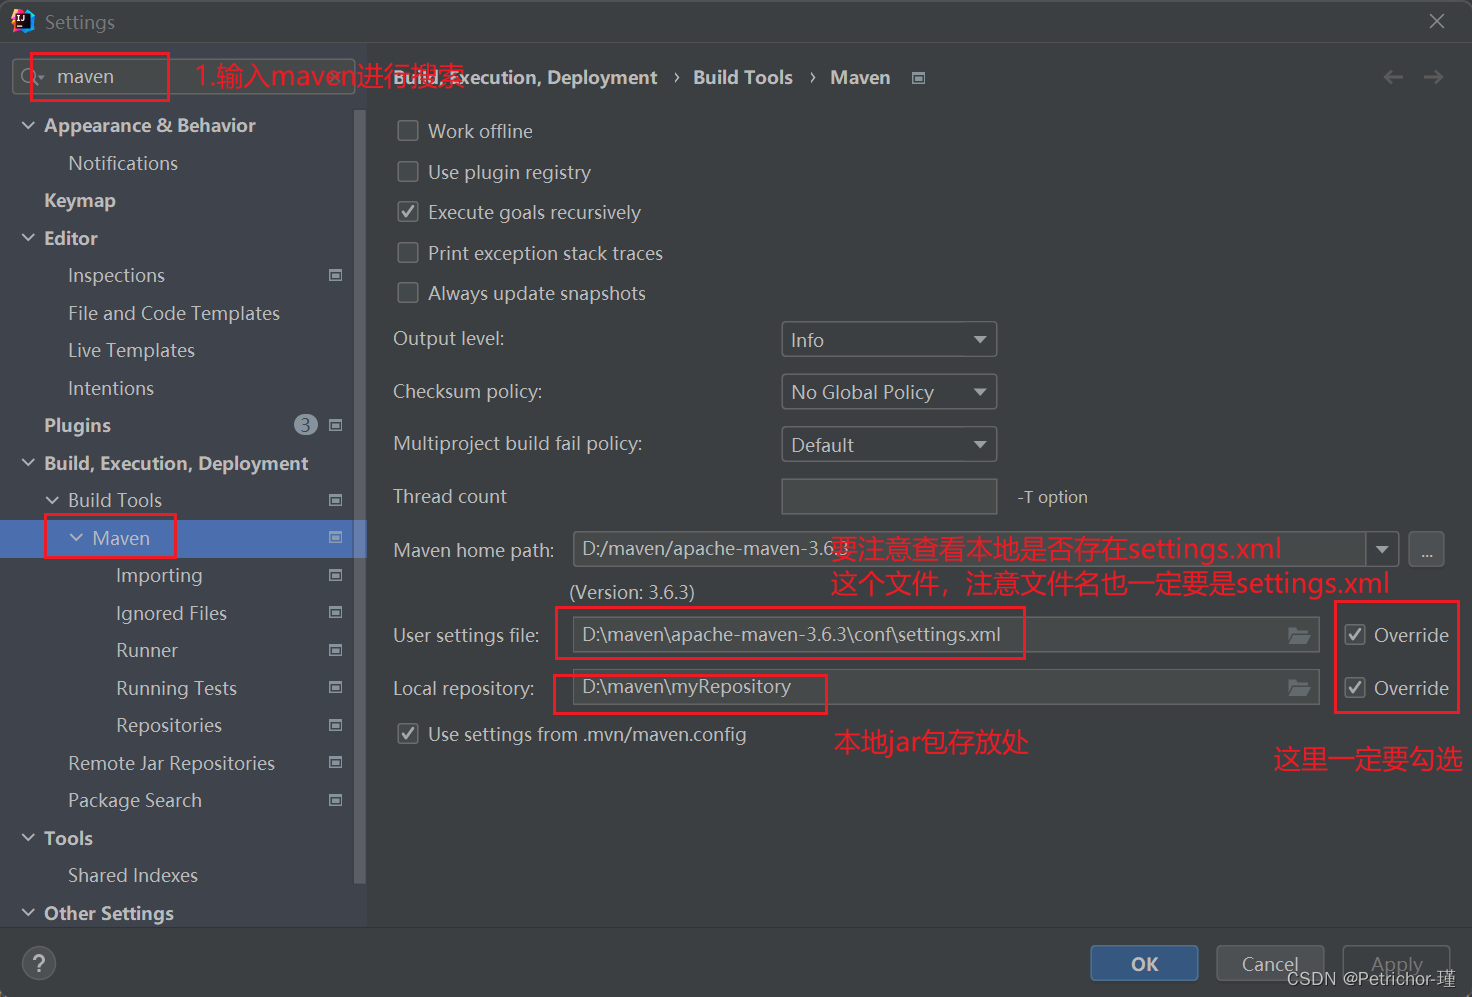1472x997 pixels.
Task: Browse folder for Local repository
Action: (x=1299, y=688)
